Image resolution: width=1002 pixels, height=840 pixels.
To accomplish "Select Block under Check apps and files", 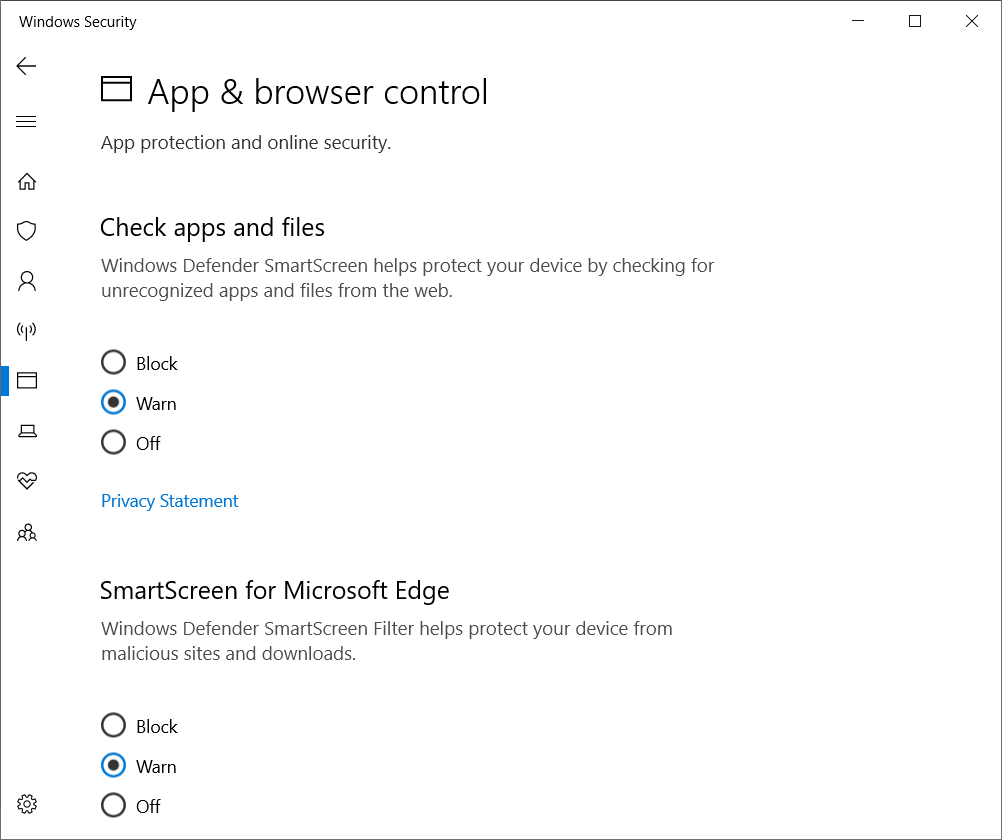I will pyautogui.click(x=139, y=363).
